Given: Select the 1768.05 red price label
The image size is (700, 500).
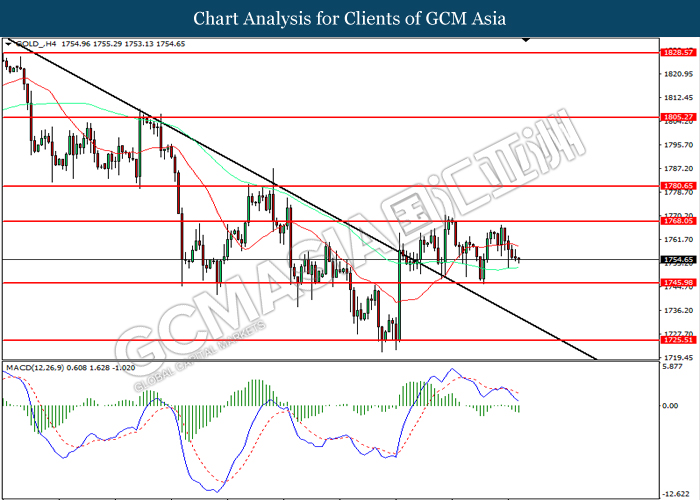Looking at the screenshot, I should [678, 221].
